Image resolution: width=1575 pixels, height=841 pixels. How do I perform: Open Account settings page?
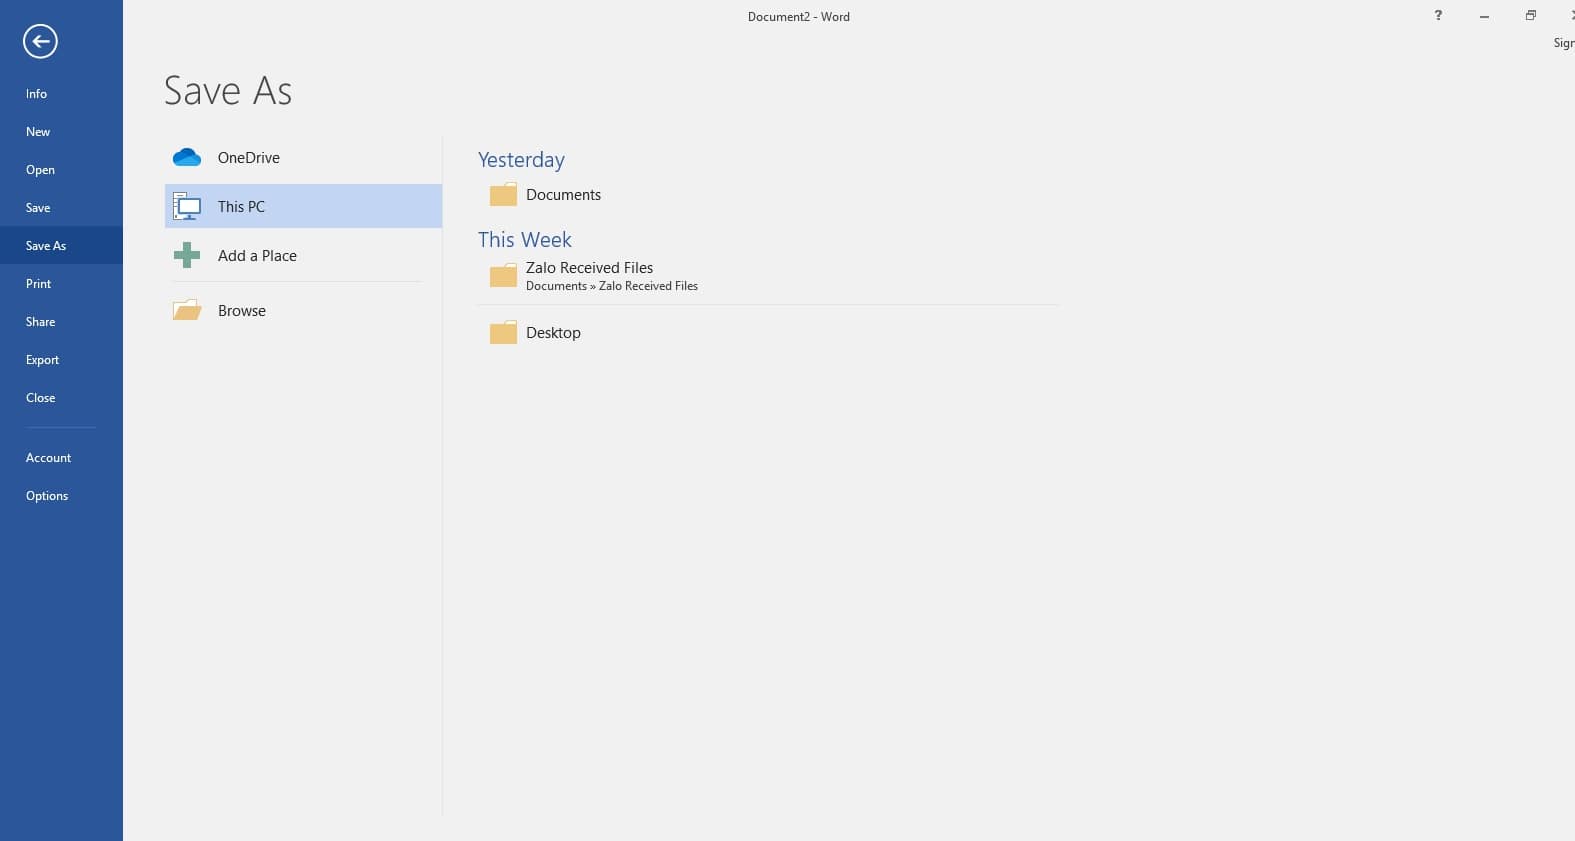(x=61, y=458)
